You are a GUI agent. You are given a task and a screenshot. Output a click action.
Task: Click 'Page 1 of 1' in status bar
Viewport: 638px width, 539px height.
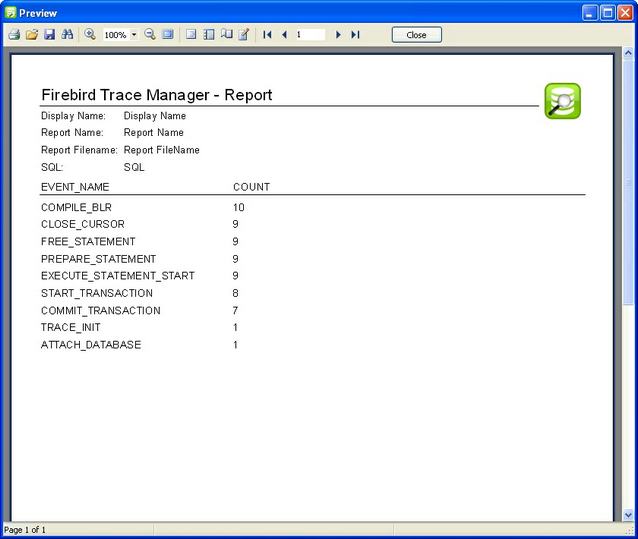tap(25, 530)
